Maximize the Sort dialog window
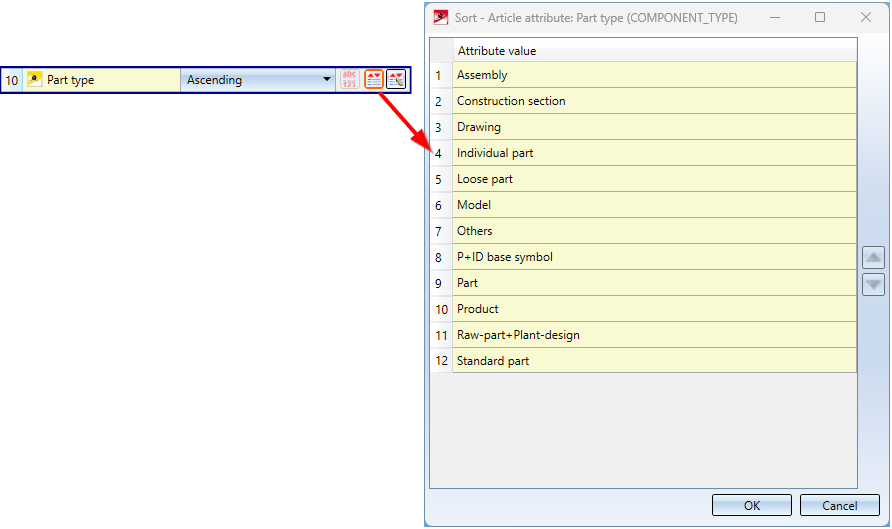 click(820, 17)
